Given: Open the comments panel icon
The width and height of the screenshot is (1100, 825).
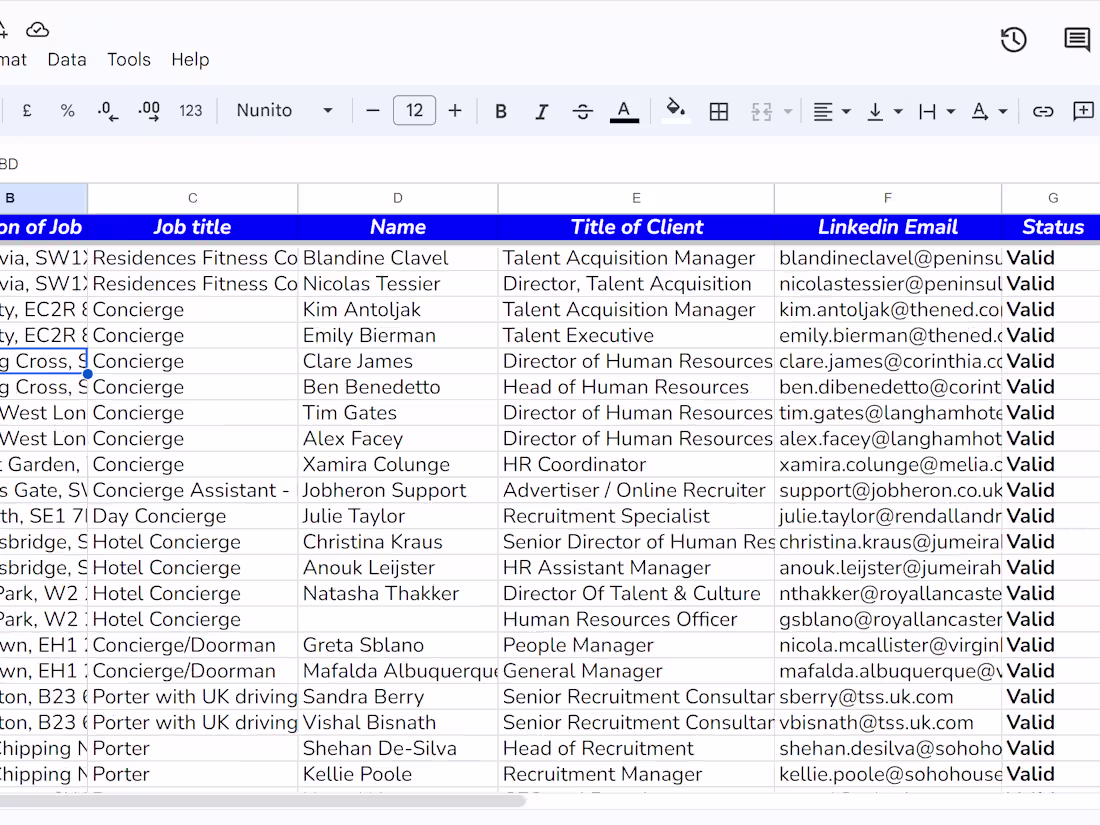Looking at the screenshot, I should click(x=1076, y=39).
